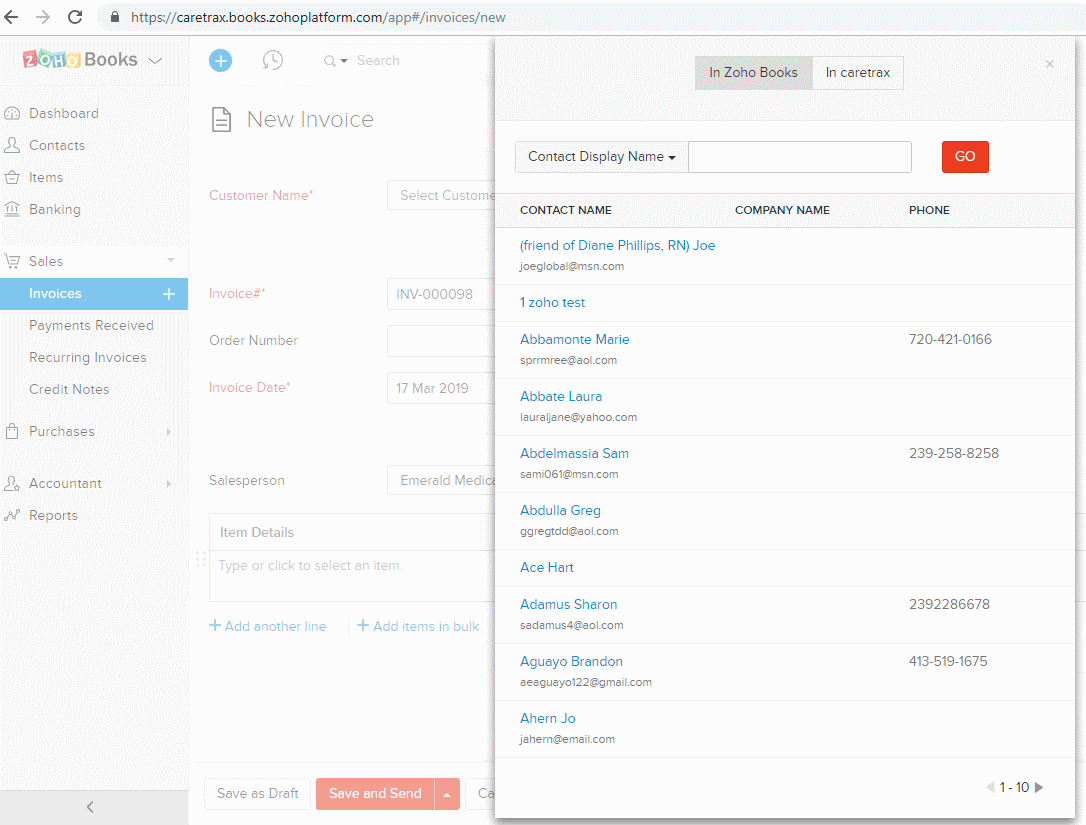
Task: Collapse the Sales section arrow
Action: [170, 260]
